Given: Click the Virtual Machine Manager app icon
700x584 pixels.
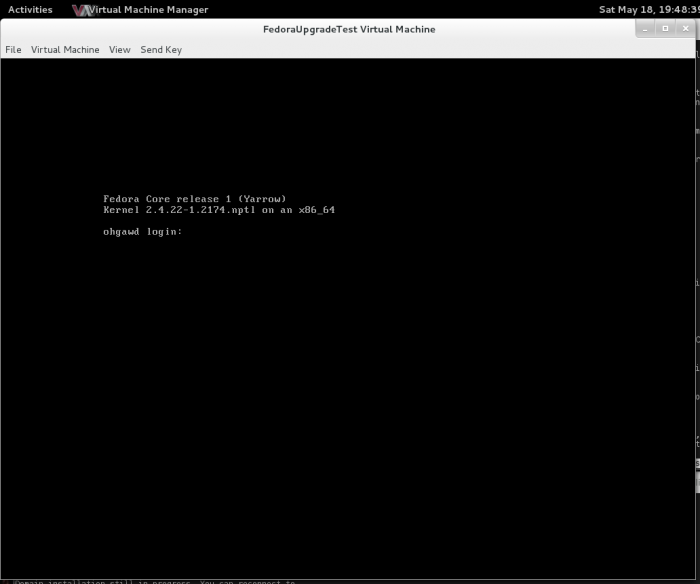Looking at the screenshot, I should tap(82, 10).
